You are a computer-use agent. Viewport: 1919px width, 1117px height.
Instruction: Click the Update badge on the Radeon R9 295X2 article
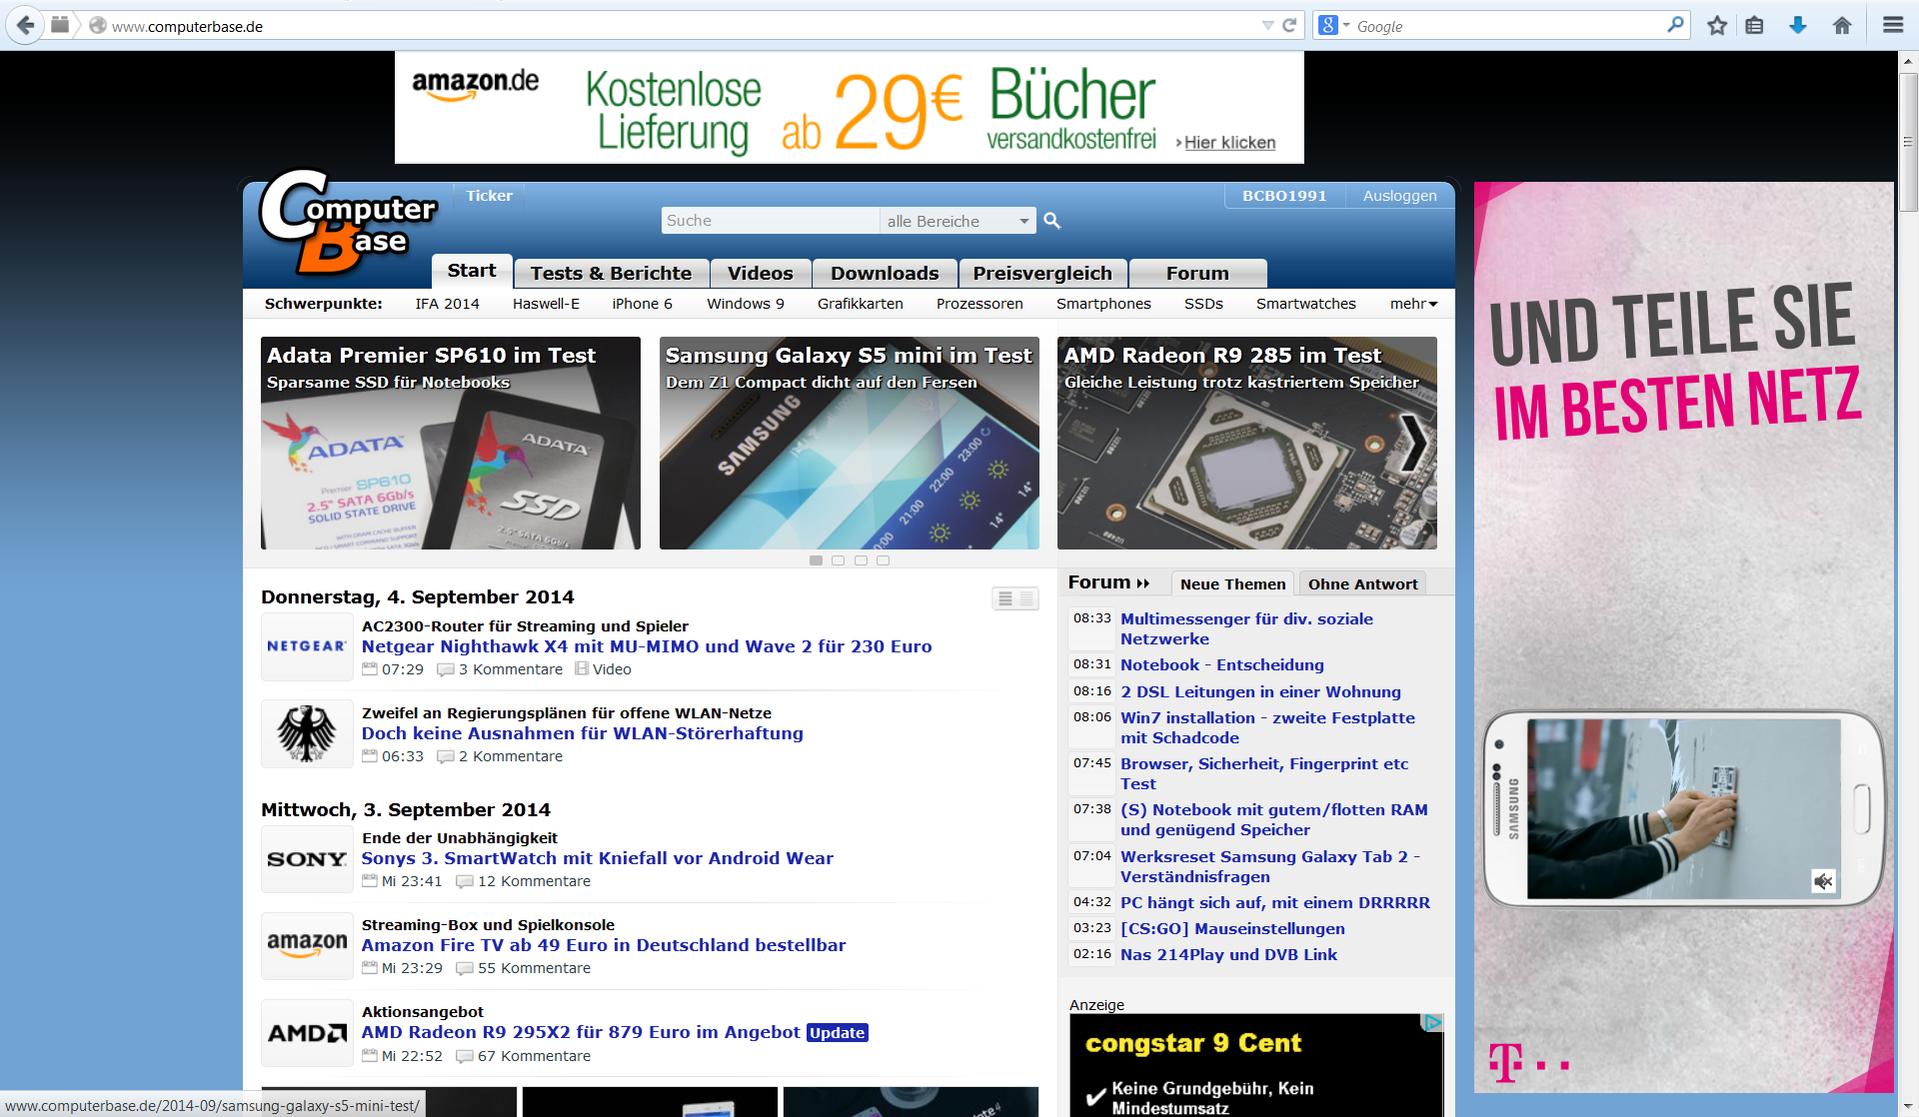pyautogui.click(x=837, y=1032)
